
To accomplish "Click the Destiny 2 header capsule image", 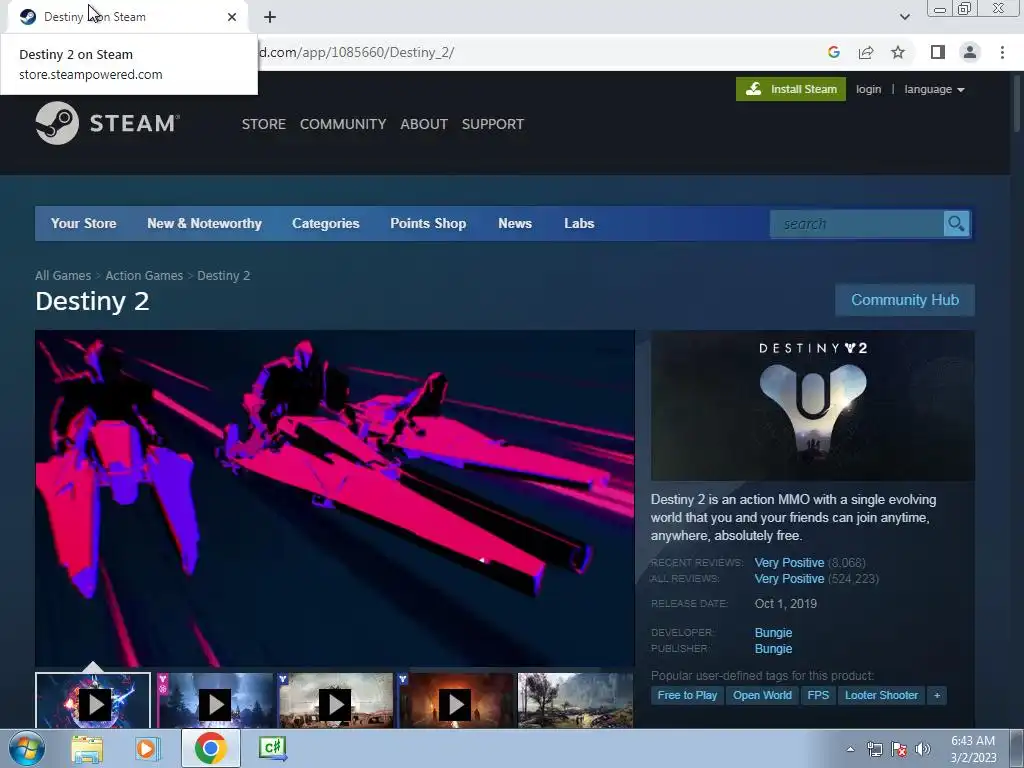I will [813, 406].
